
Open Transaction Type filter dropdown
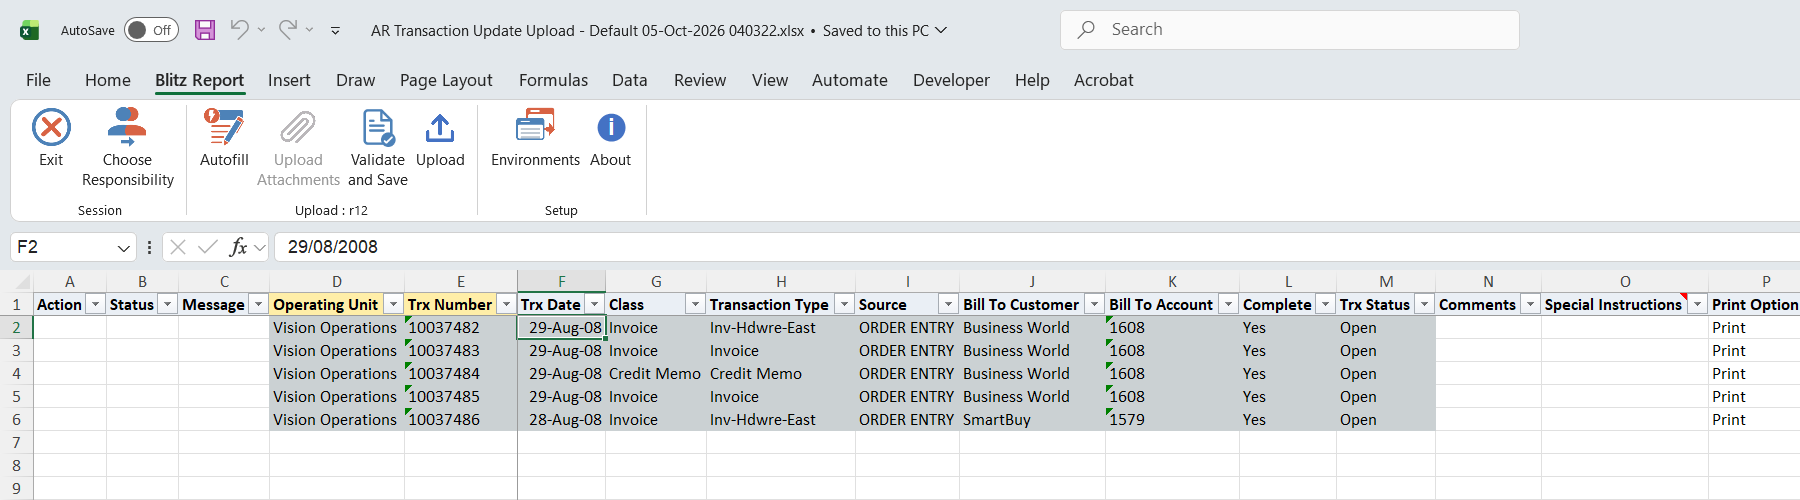pyautogui.click(x=845, y=304)
